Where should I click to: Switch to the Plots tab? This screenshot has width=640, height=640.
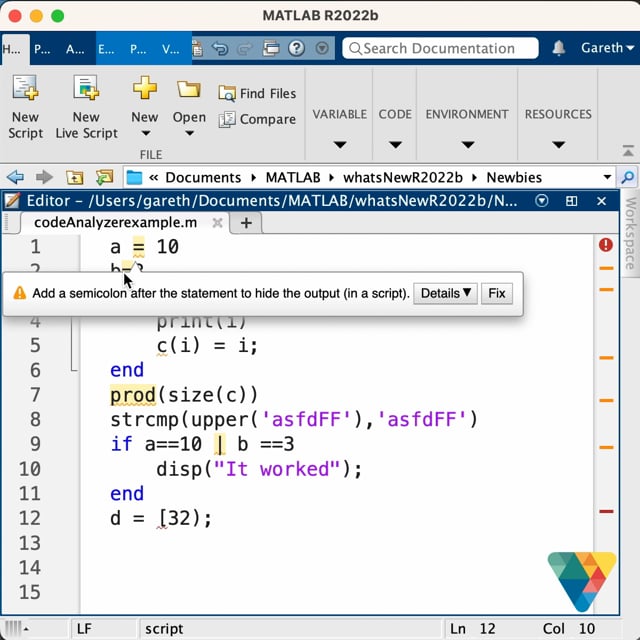(42, 49)
